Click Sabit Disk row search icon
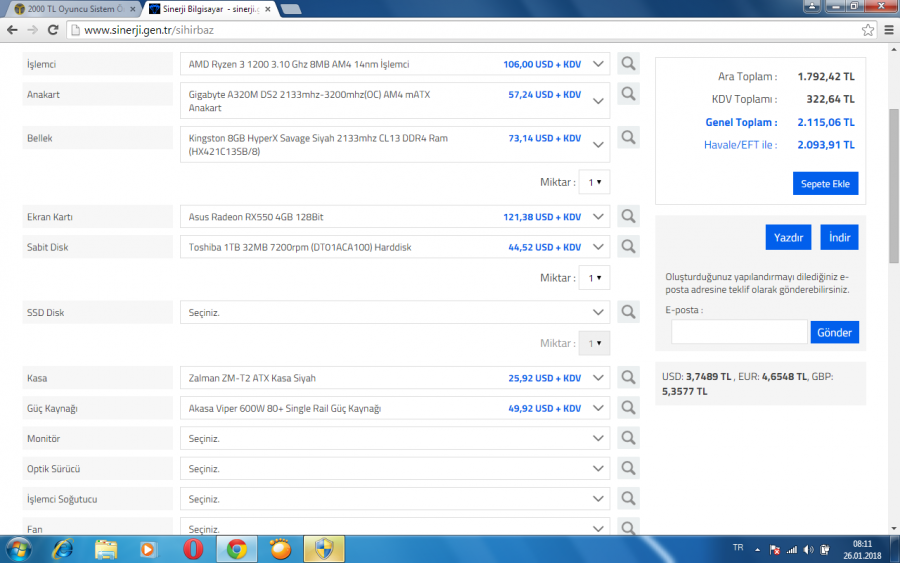Viewport: 900px width, 563px height. point(629,247)
